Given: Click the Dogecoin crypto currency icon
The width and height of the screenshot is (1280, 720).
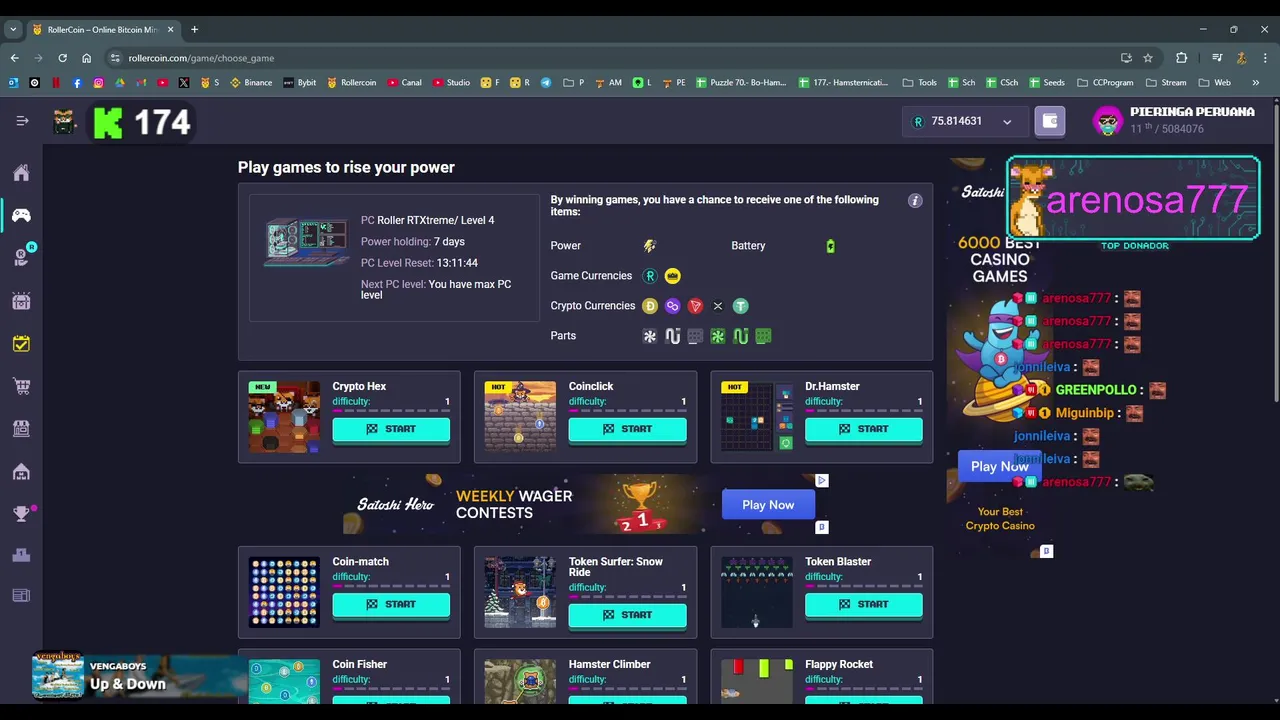Looking at the screenshot, I should pos(650,306).
